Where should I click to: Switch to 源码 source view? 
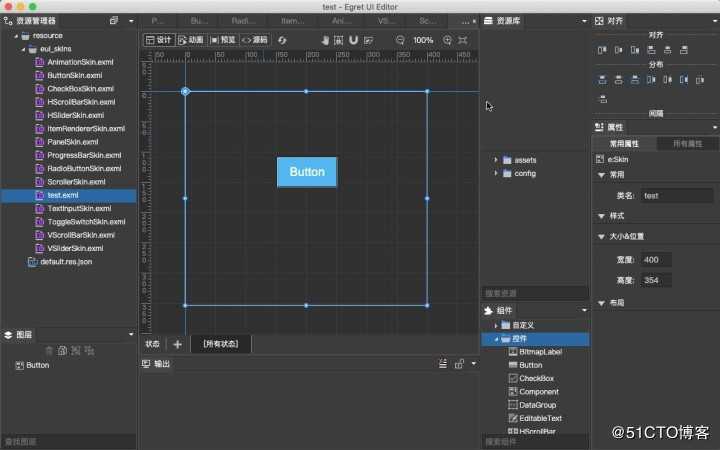(x=254, y=40)
